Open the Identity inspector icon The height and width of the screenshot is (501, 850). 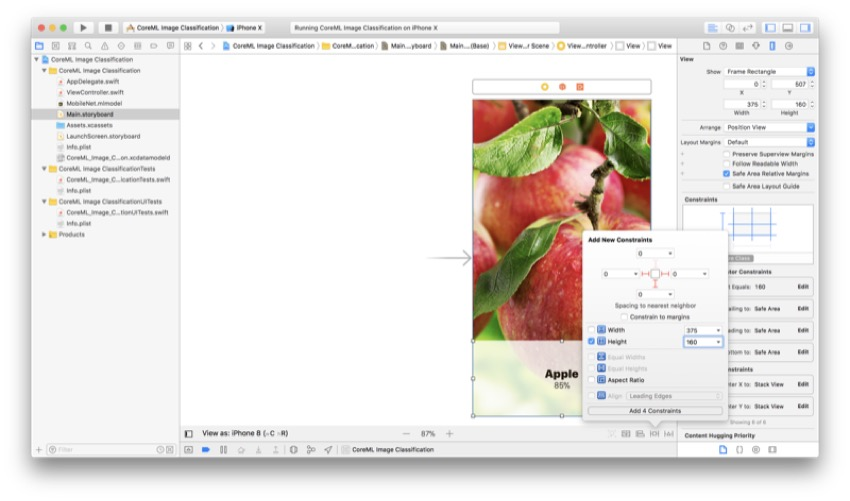[x=739, y=46]
